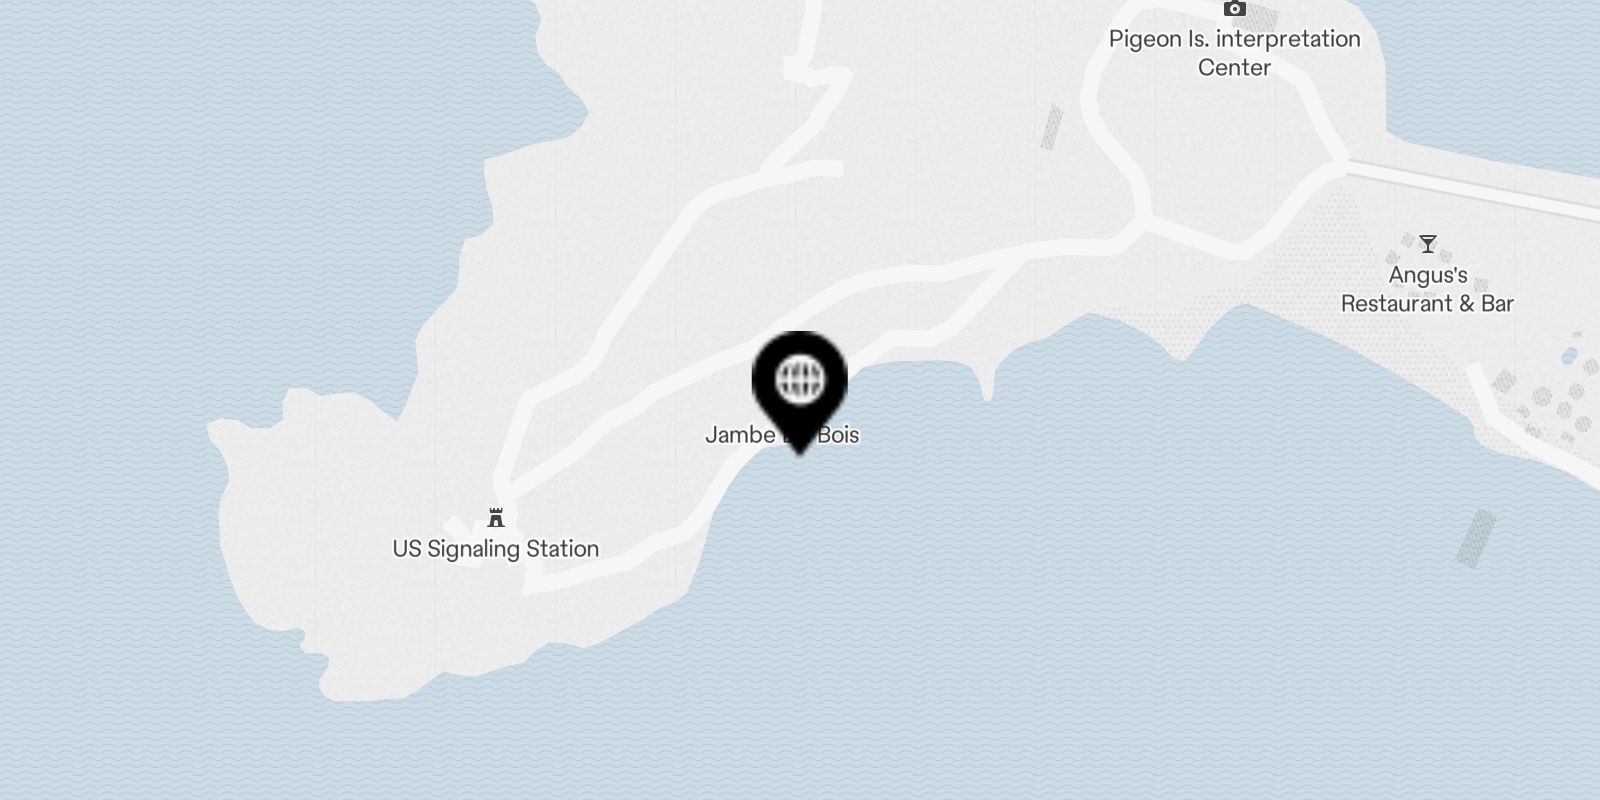The image size is (1600, 800).
Task: Open the Pigeon Is. interpretation Center label
Action: click(1235, 53)
